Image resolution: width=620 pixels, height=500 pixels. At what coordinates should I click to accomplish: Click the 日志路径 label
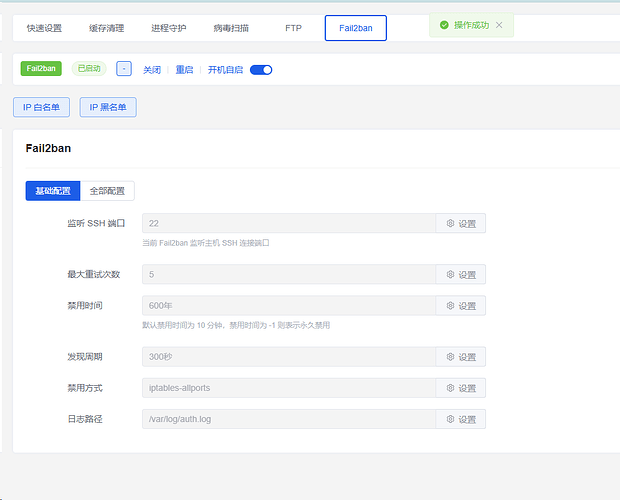click(85, 419)
